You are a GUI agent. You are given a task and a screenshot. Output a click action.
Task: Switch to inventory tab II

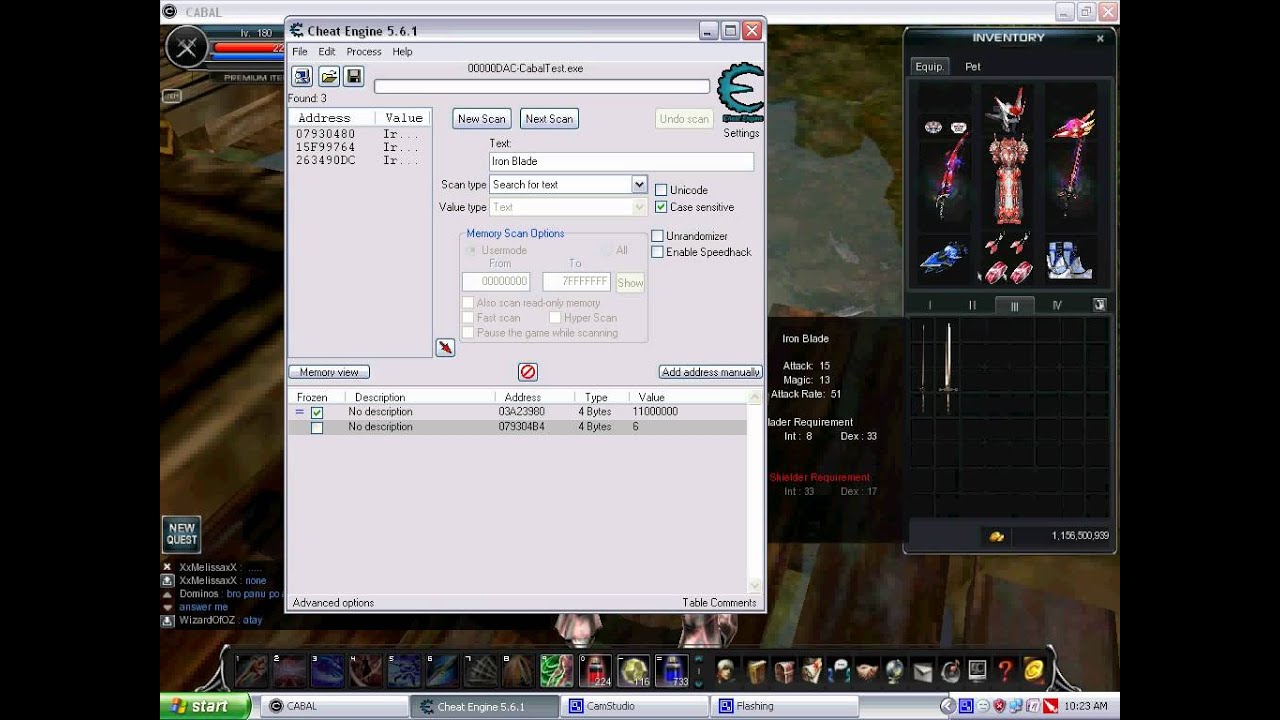coord(972,305)
